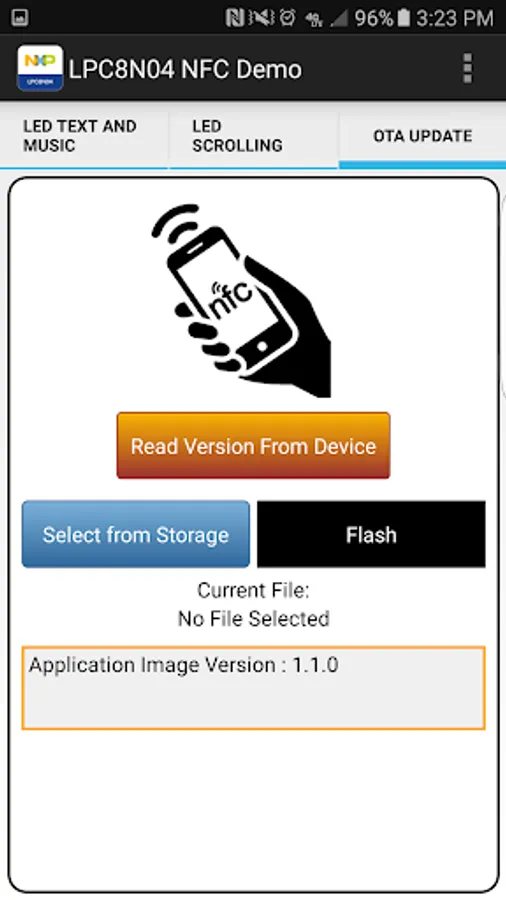The width and height of the screenshot is (506, 900).
Task: Tap the LPC8N04 NFC Demo title
Action: (x=185, y=69)
